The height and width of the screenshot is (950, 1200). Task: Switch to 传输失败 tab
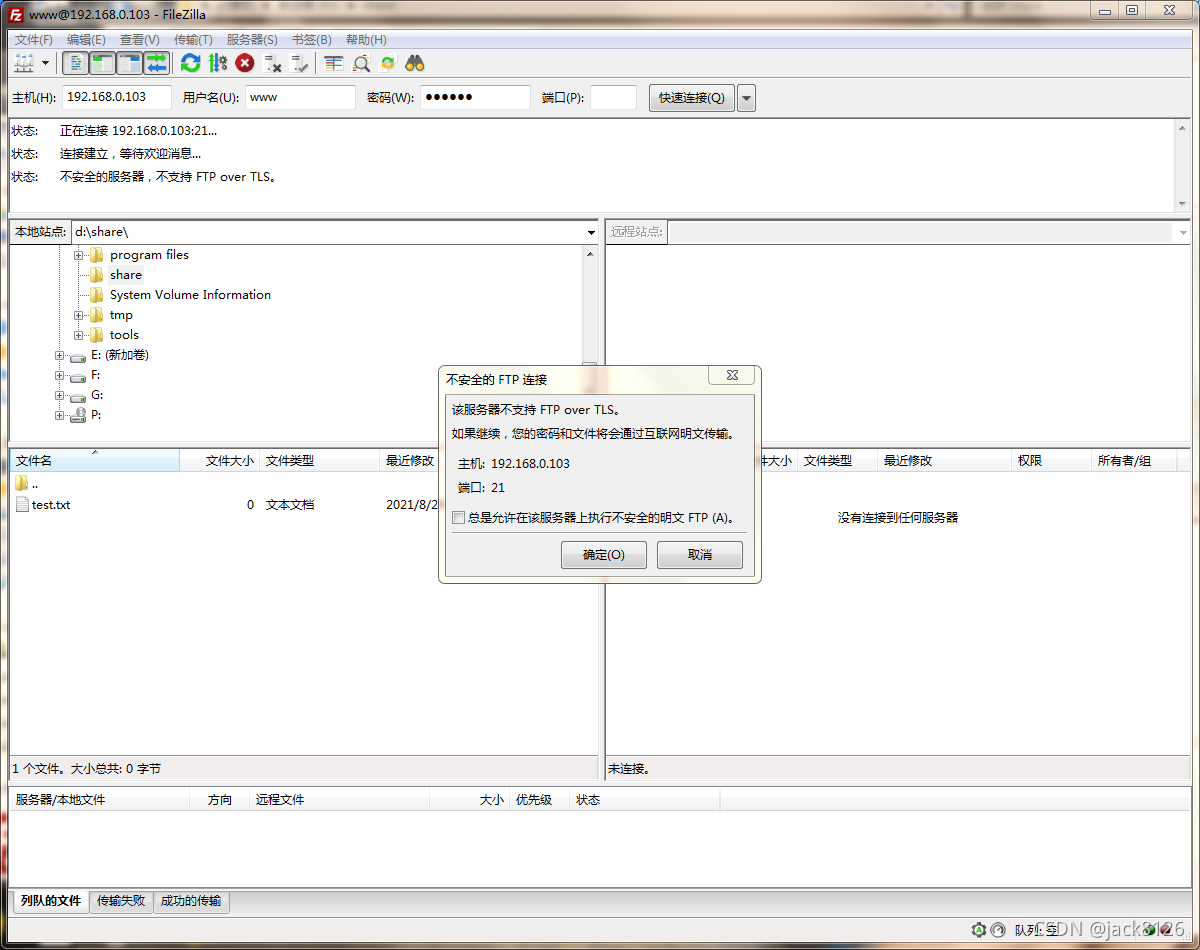coord(121,901)
